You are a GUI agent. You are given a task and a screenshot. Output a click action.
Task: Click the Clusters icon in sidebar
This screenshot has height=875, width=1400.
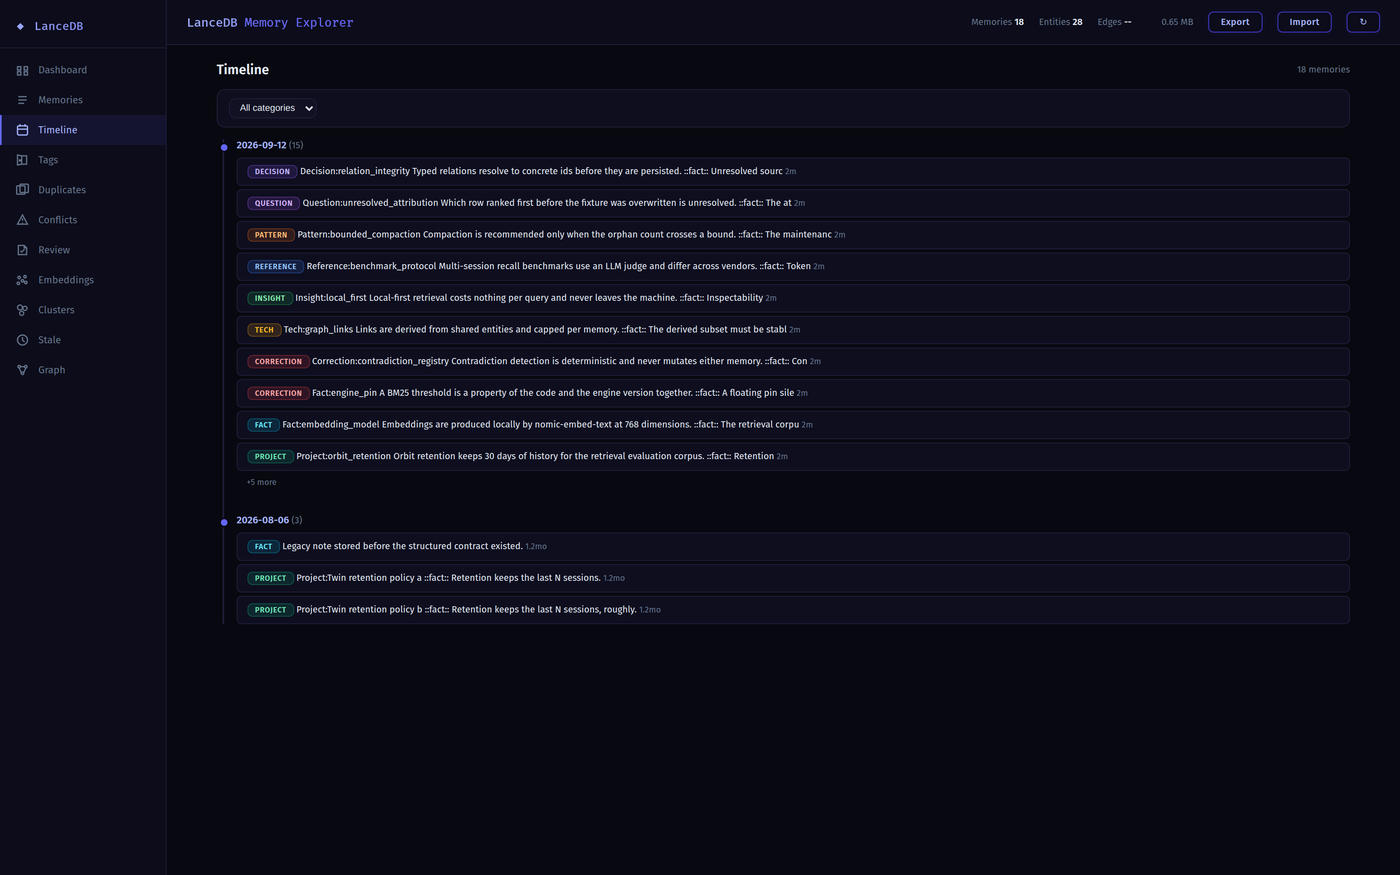22,310
